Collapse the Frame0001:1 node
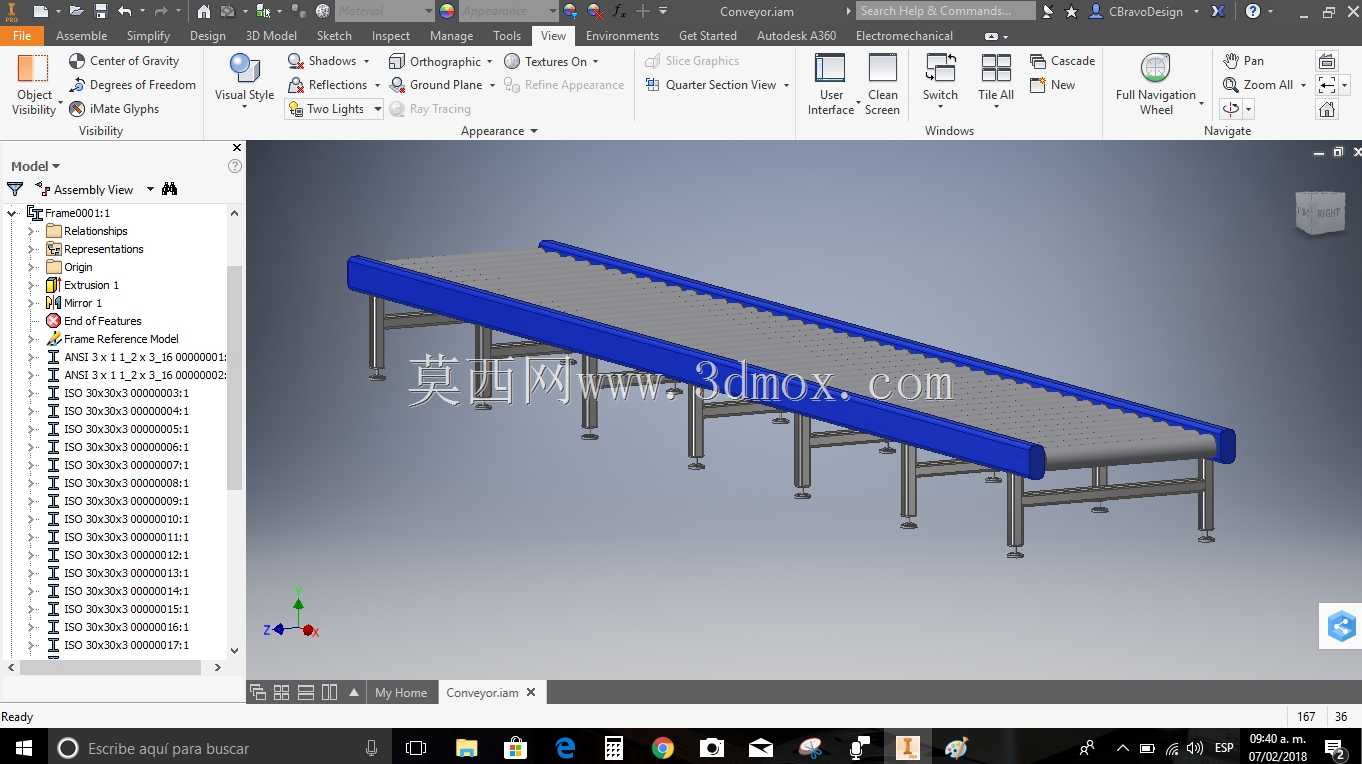The image size is (1362, 764). click(x=13, y=213)
